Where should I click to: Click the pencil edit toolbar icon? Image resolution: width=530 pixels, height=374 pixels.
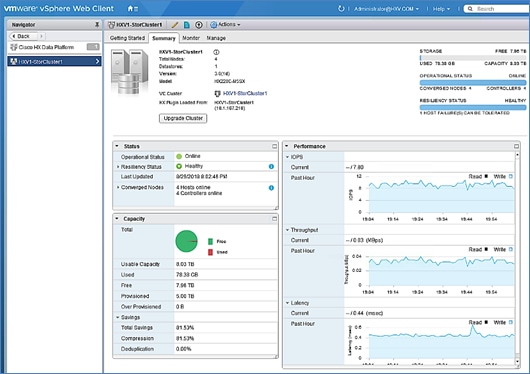click(x=175, y=25)
